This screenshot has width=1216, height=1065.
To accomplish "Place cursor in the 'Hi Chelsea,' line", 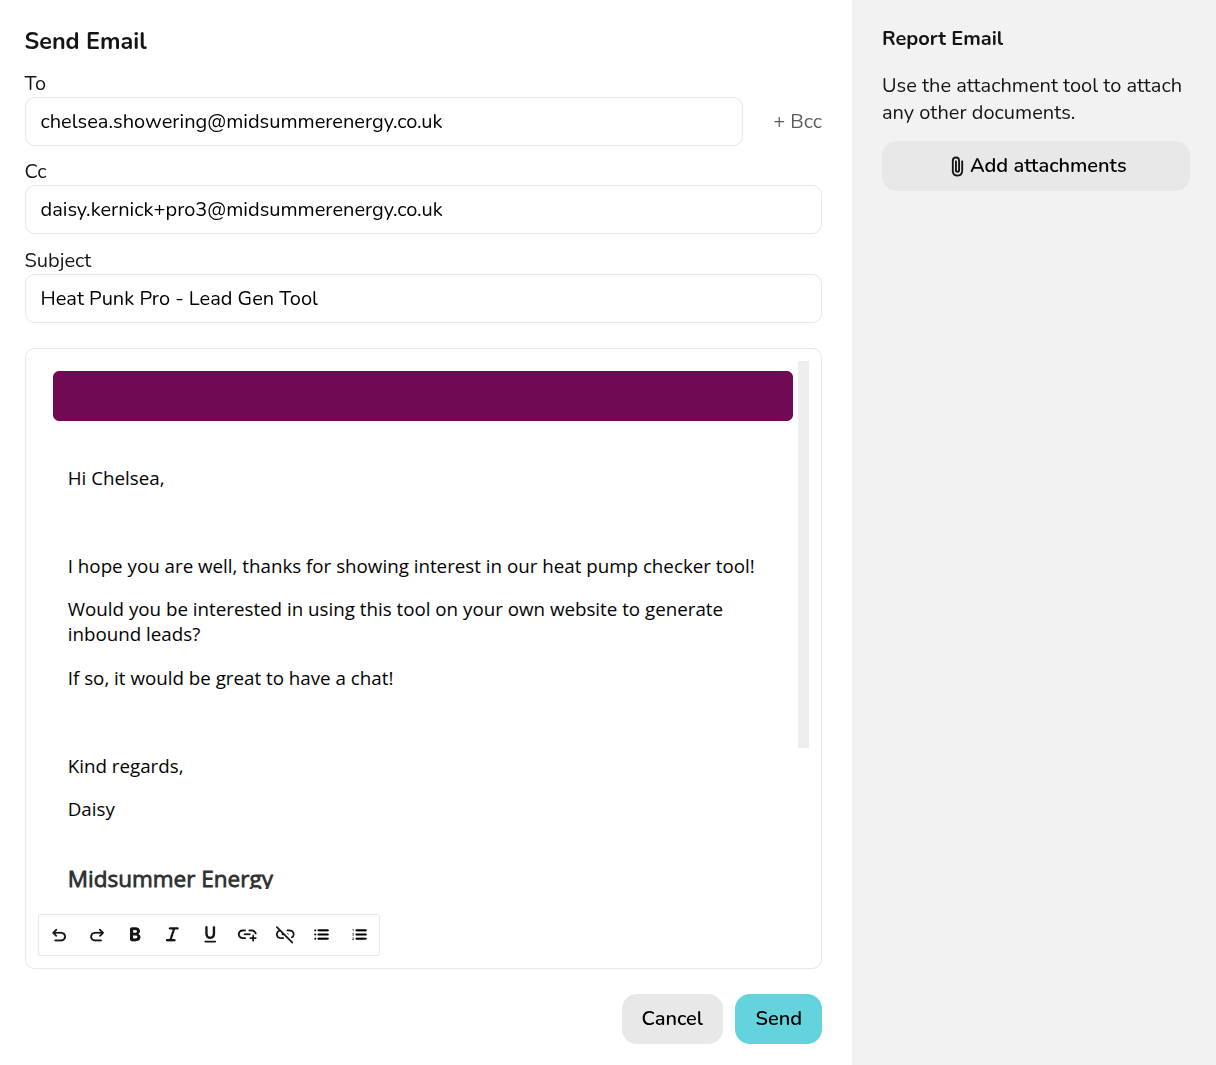I will click(x=116, y=479).
